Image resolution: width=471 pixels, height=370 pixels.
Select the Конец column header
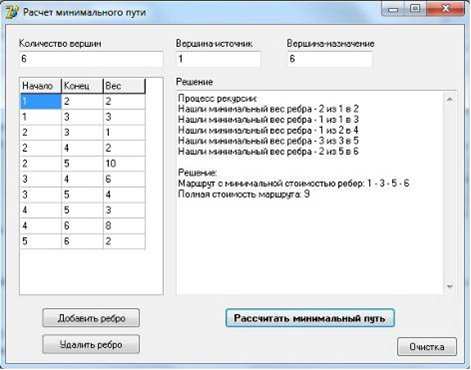pos(82,86)
